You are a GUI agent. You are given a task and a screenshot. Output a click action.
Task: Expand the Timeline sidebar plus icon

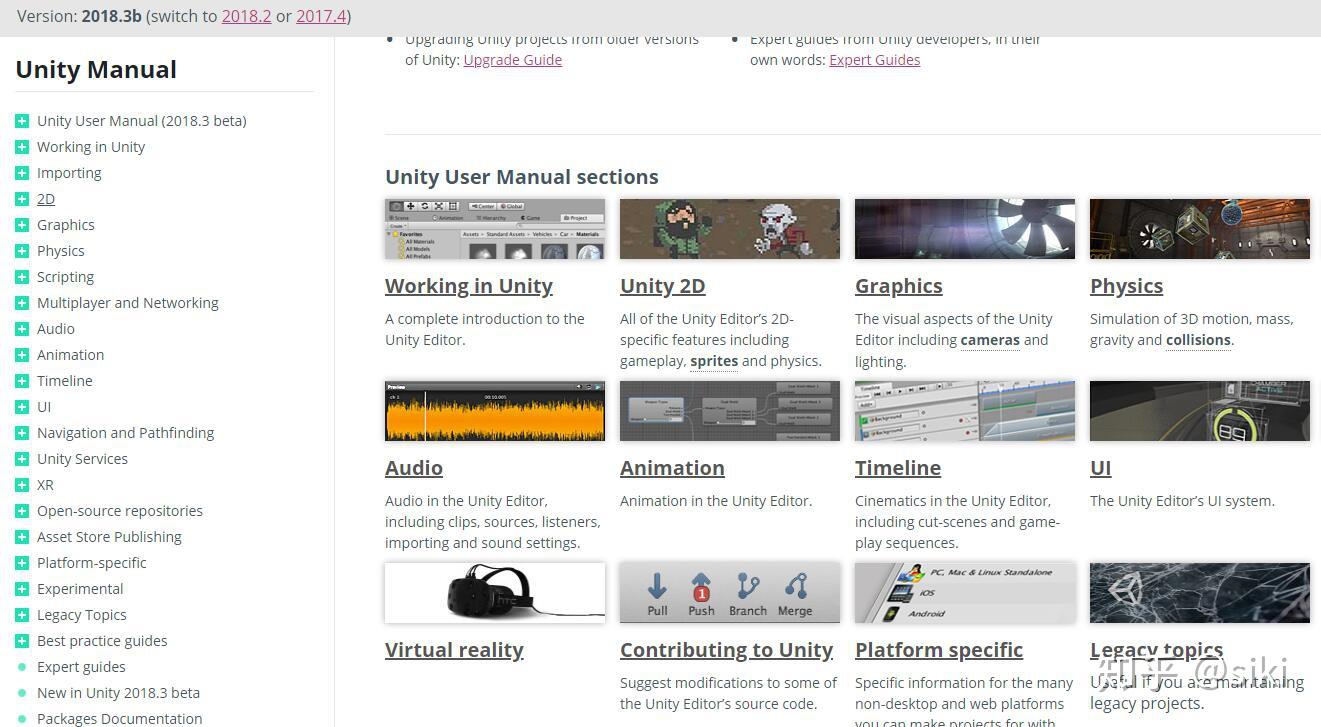[x=22, y=381]
